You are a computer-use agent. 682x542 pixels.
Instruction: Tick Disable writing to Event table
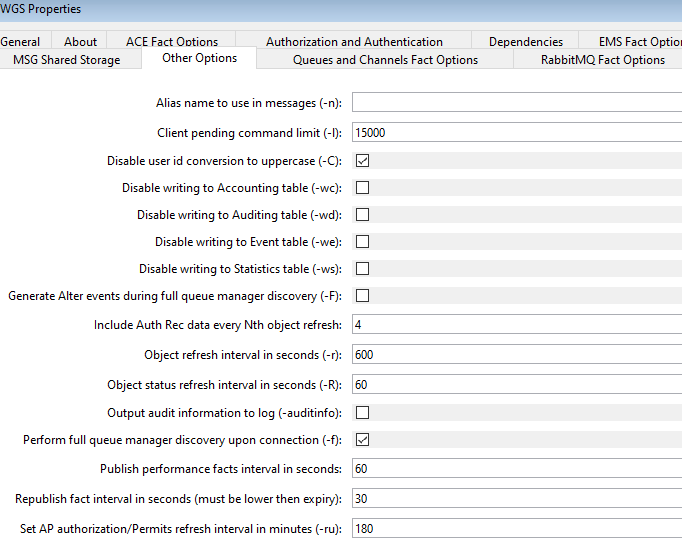tap(362, 241)
